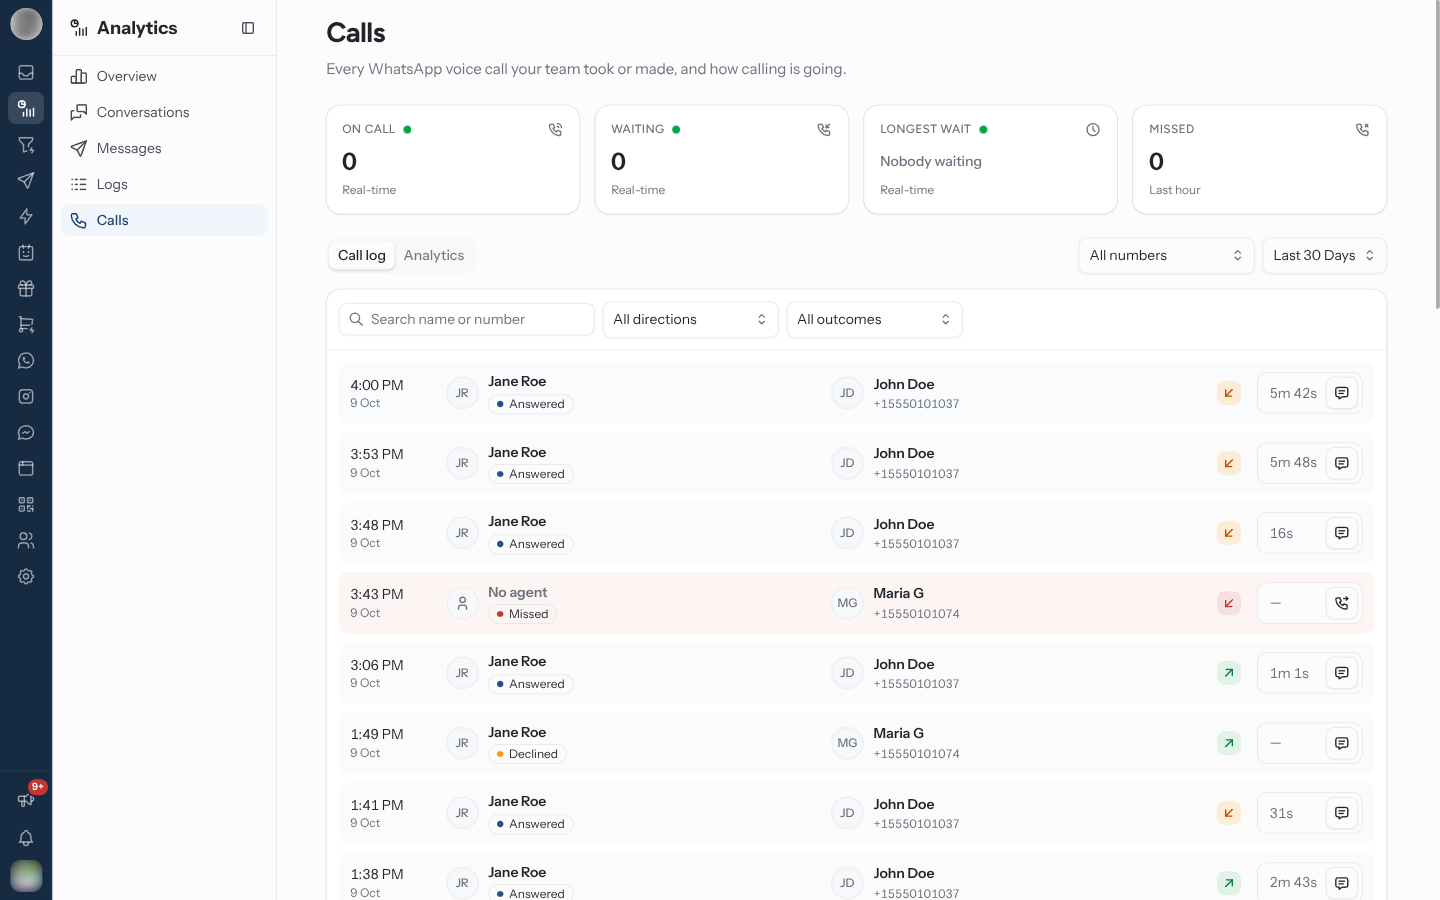
Task: Click the Missed status badge on the 3:43 PM row
Action: pyautogui.click(x=522, y=614)
